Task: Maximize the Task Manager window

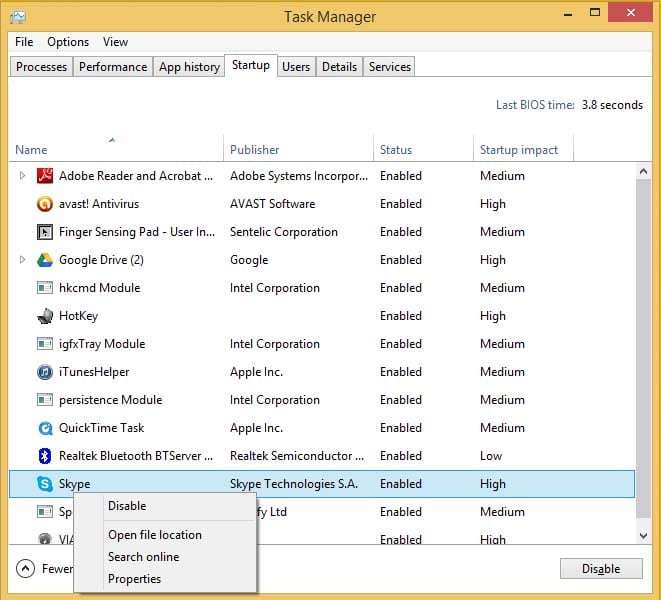Action: (x=595, y=13)
